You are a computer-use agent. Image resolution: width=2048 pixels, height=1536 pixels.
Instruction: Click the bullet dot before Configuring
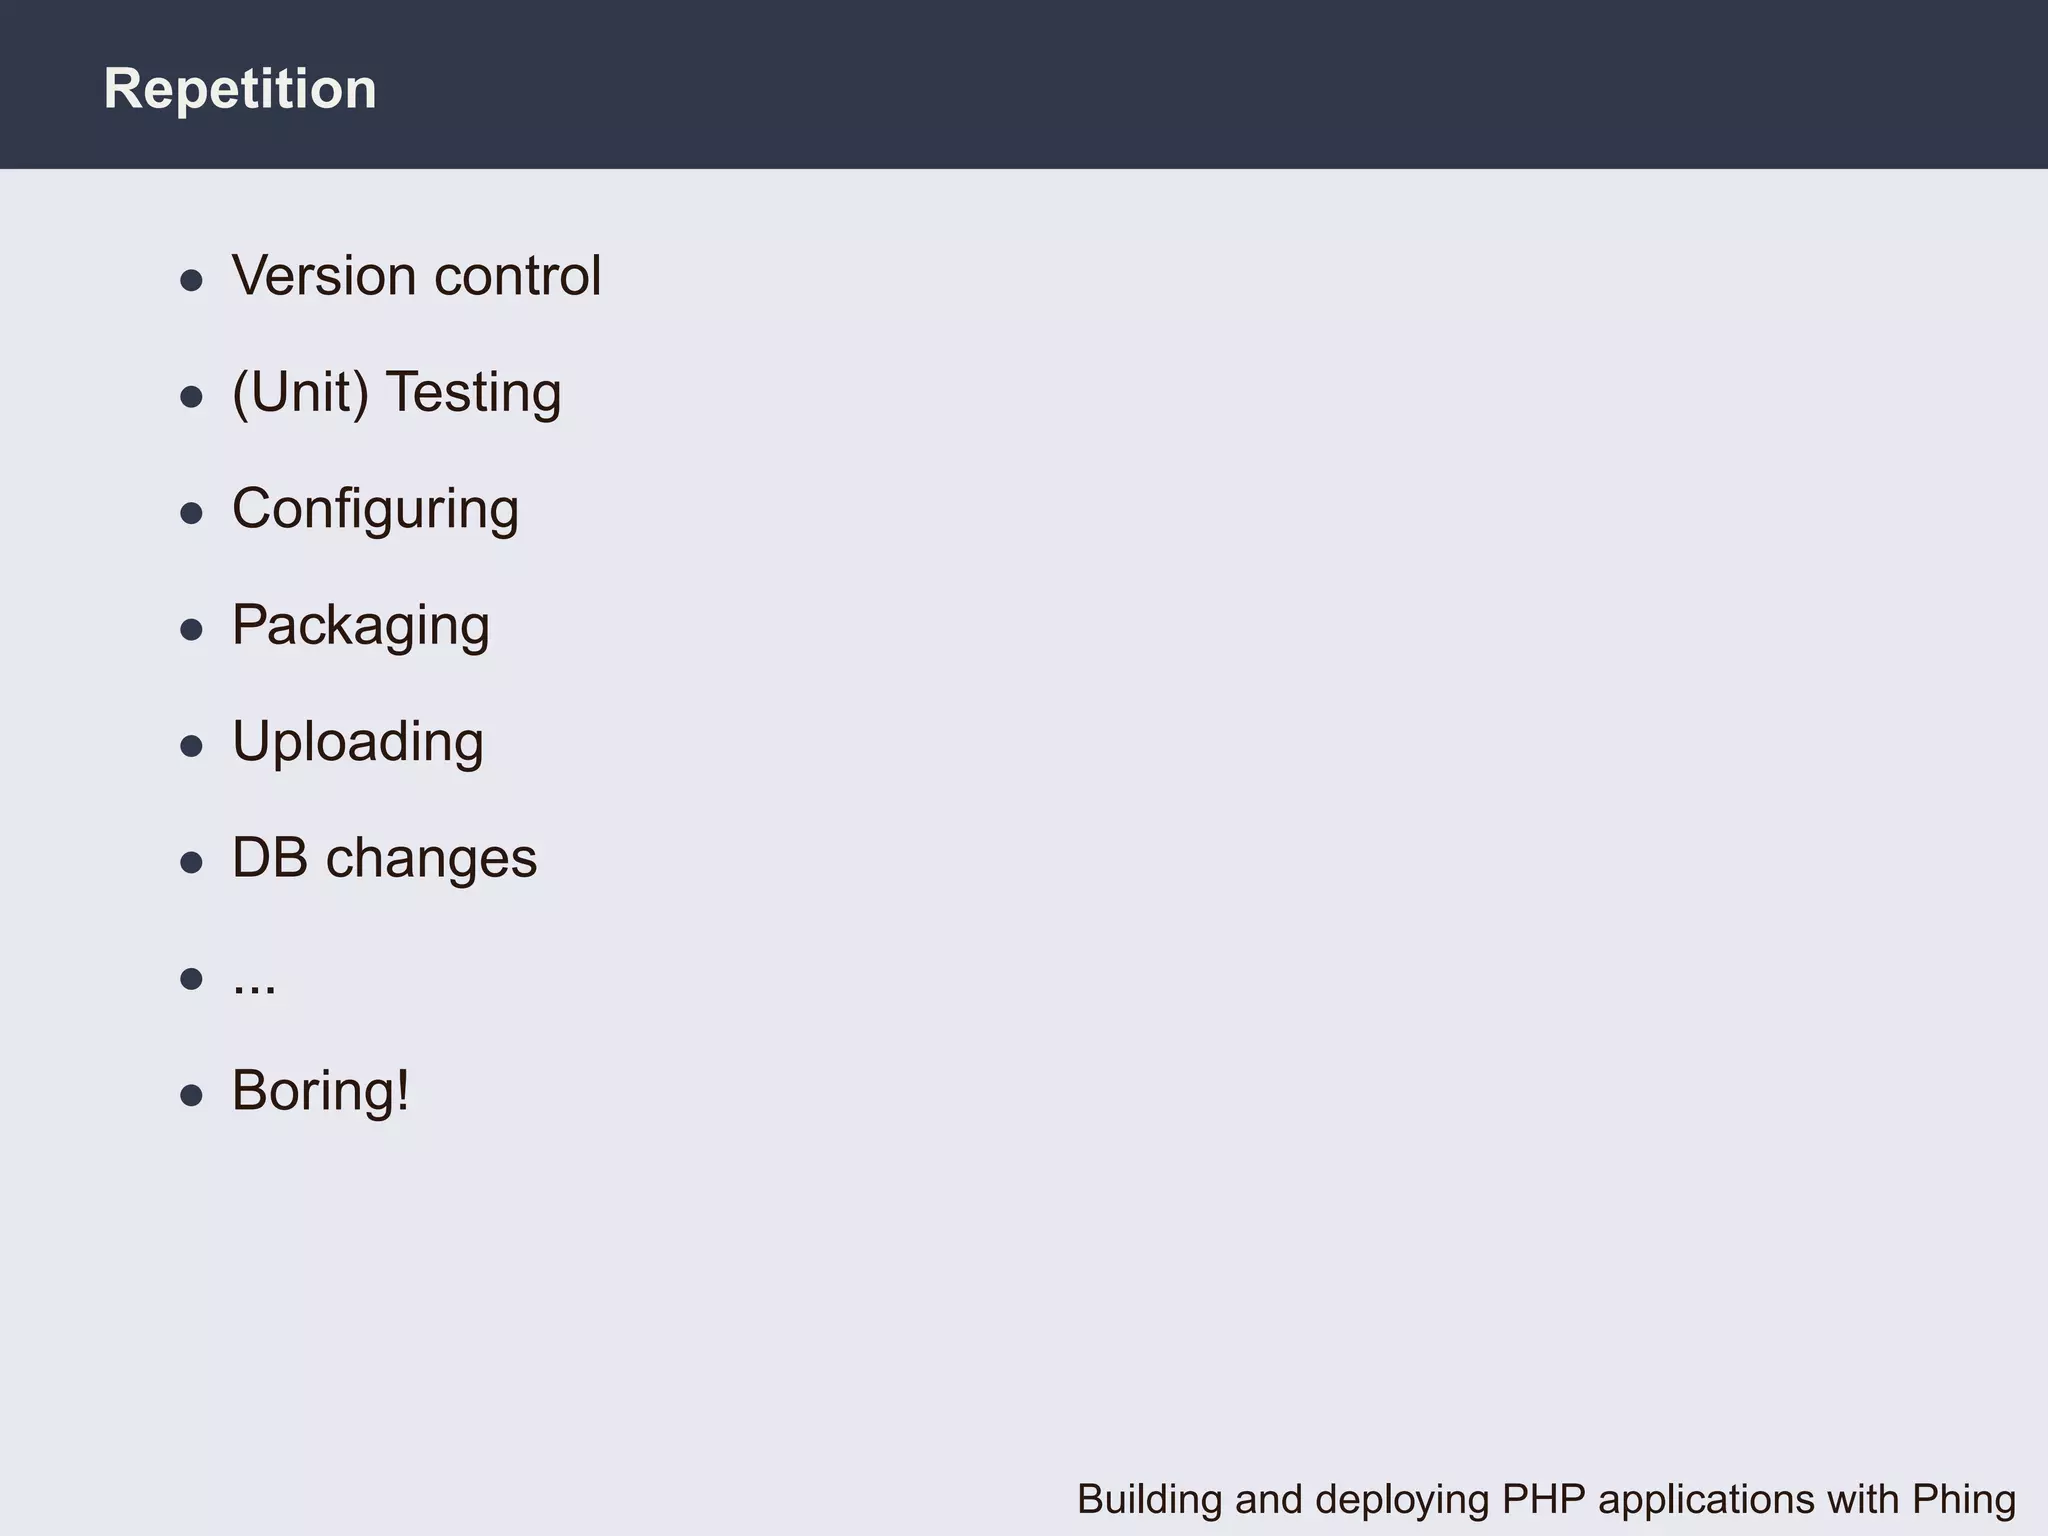click(191, 514)
